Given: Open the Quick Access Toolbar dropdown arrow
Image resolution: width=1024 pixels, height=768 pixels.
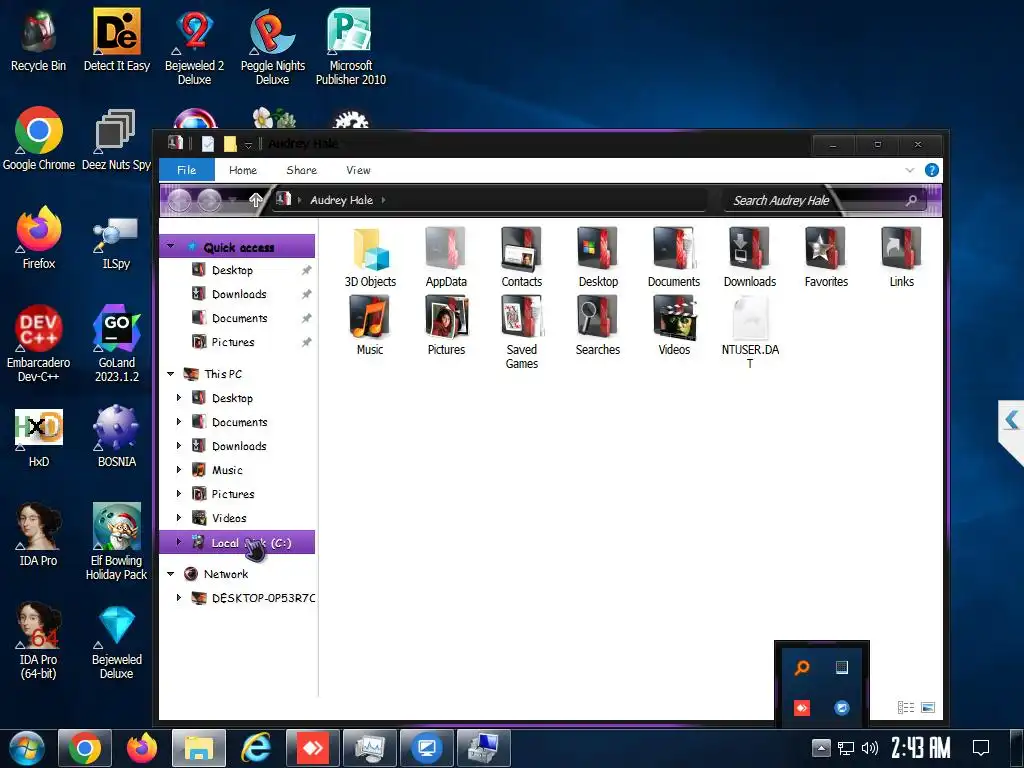Looking at the screenshot, I should (x=248, y=144).
